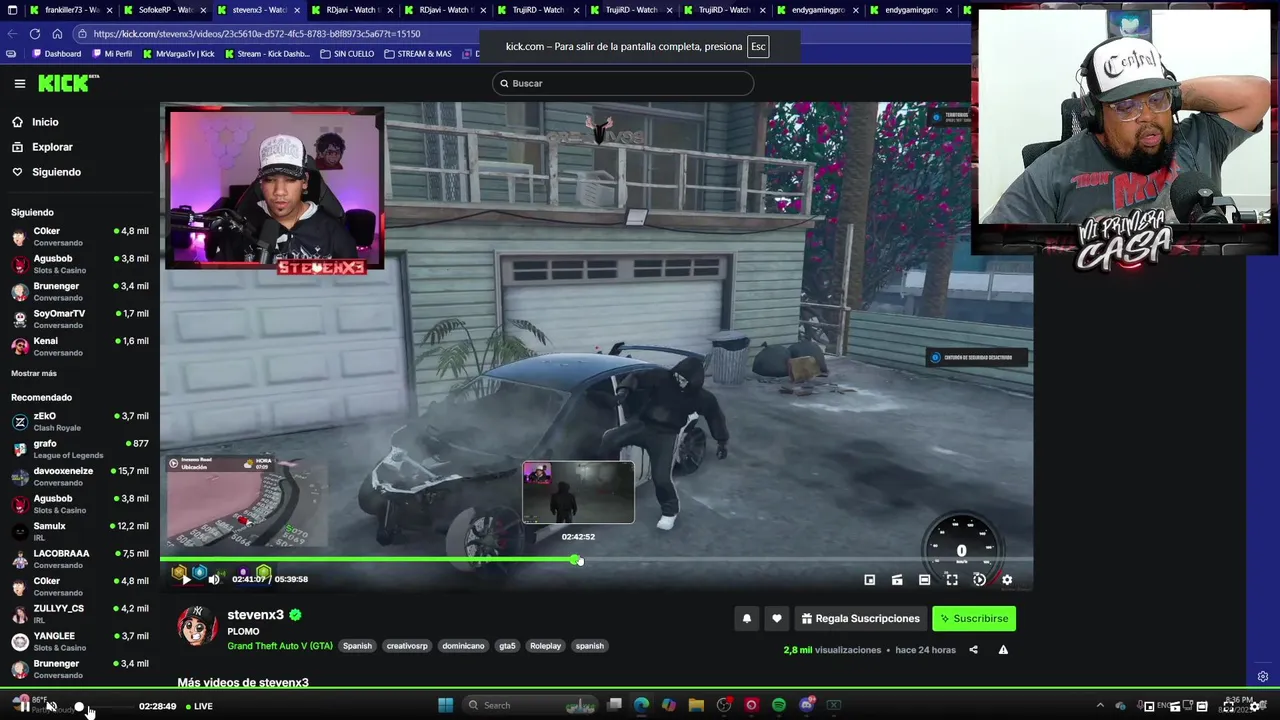Play the stevenx3 video
The height and width of the screenshot is (720, 1280).
[x=186, y=579]
